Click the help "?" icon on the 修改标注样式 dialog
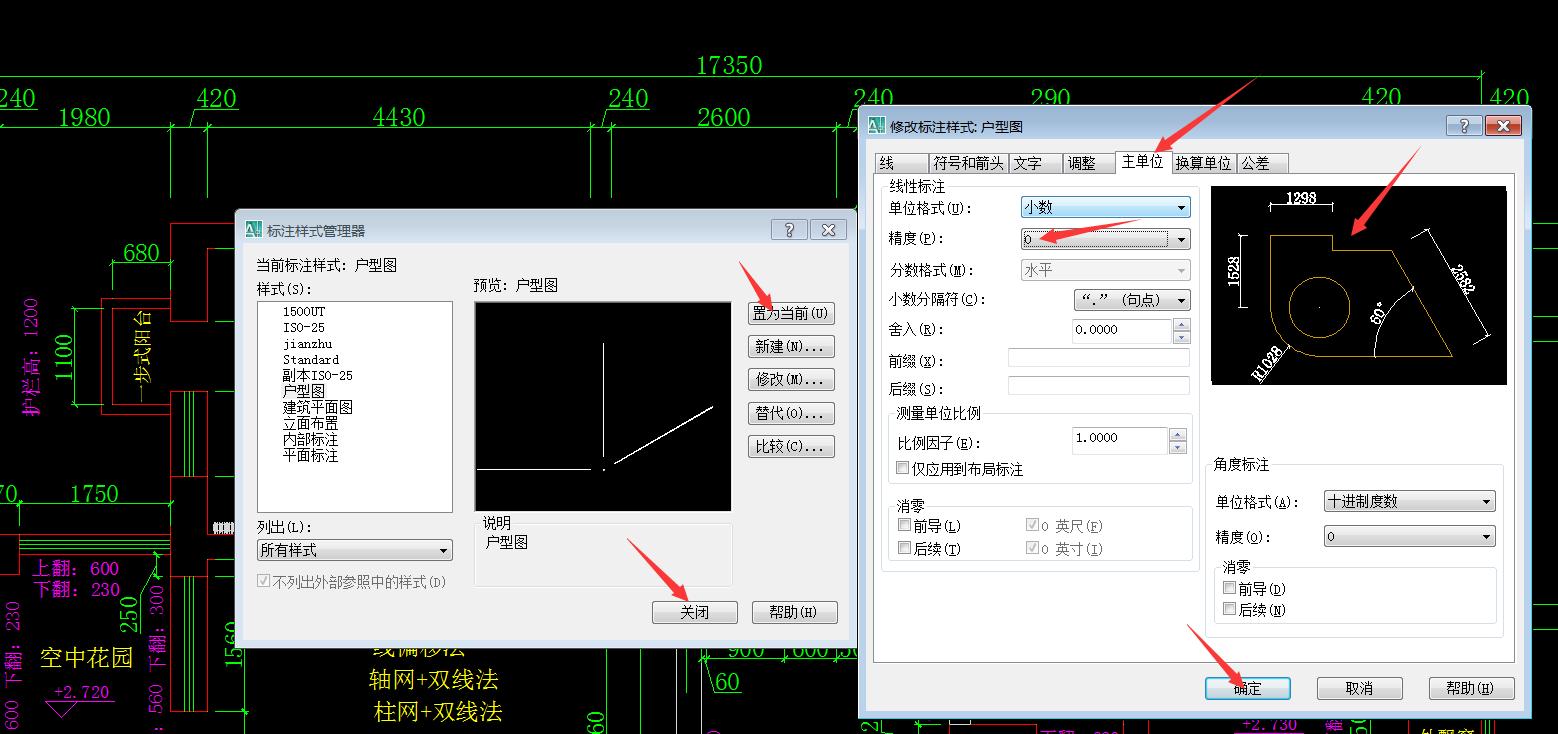This screenshot has width=1558, height=734. pyautogui.click(x=1463, y=125)
